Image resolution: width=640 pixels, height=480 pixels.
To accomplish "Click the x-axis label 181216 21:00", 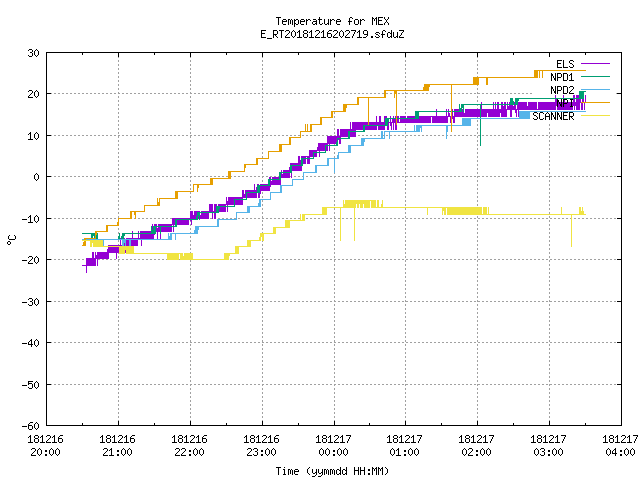I will point(118,446).
